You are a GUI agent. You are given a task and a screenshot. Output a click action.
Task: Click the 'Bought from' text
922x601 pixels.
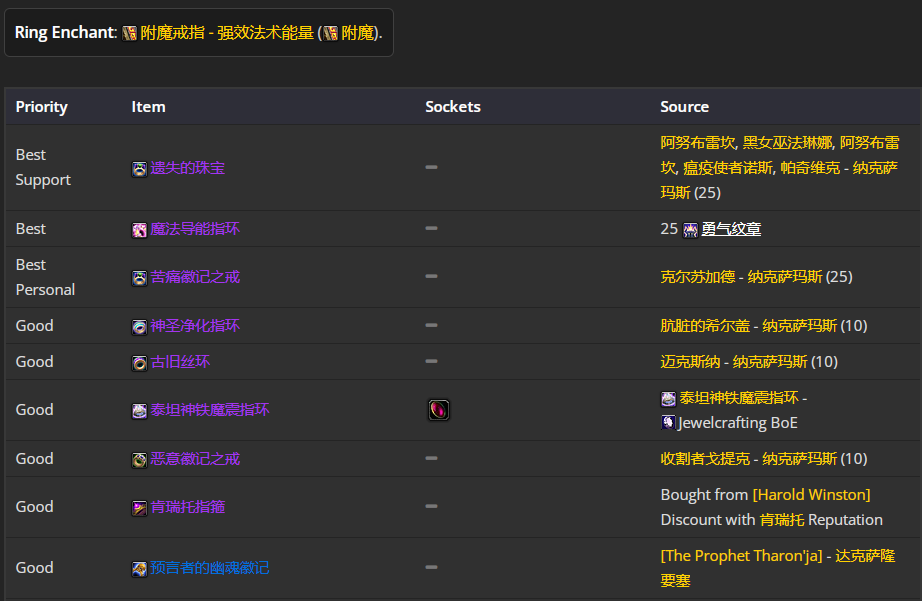tap(704, 495)
